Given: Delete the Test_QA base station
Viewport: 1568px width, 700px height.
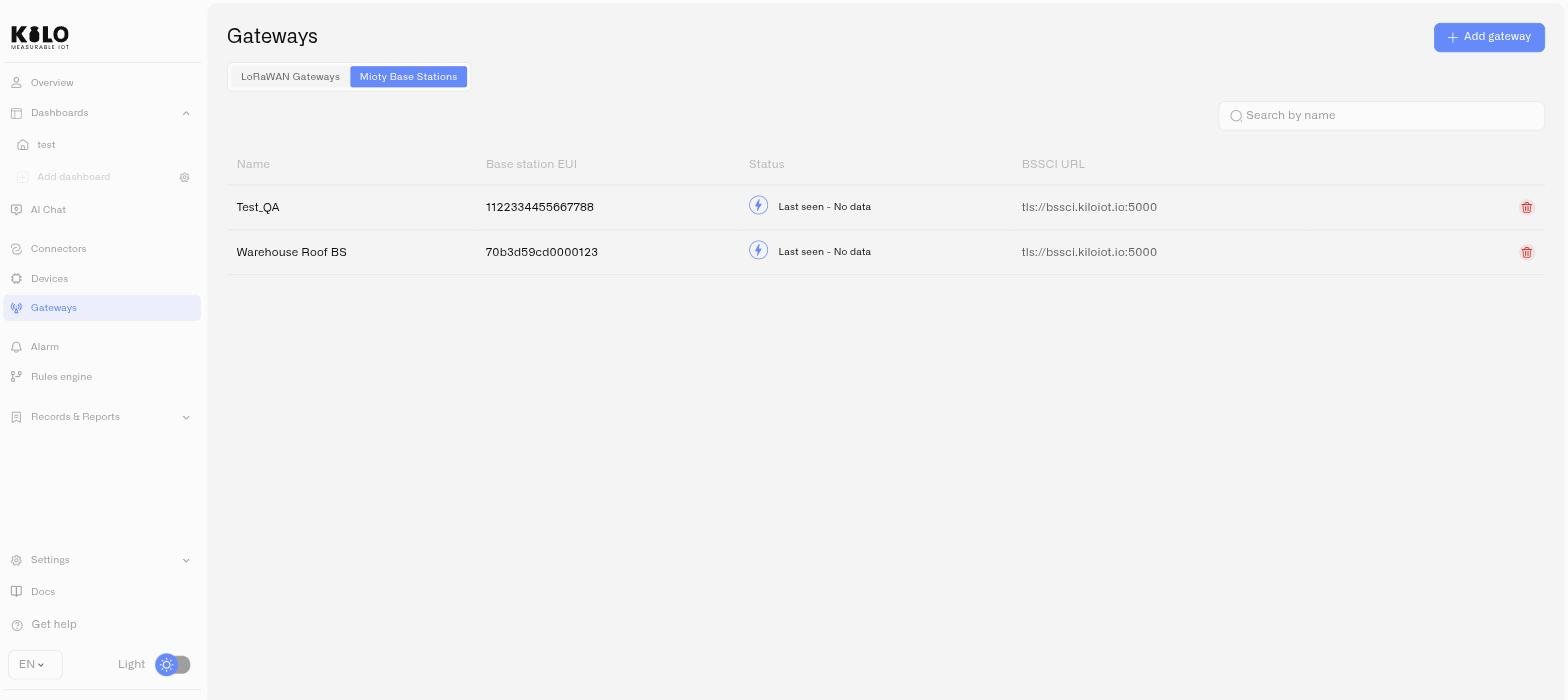Looking at the screenshot, I should (x=1526, y=207).
